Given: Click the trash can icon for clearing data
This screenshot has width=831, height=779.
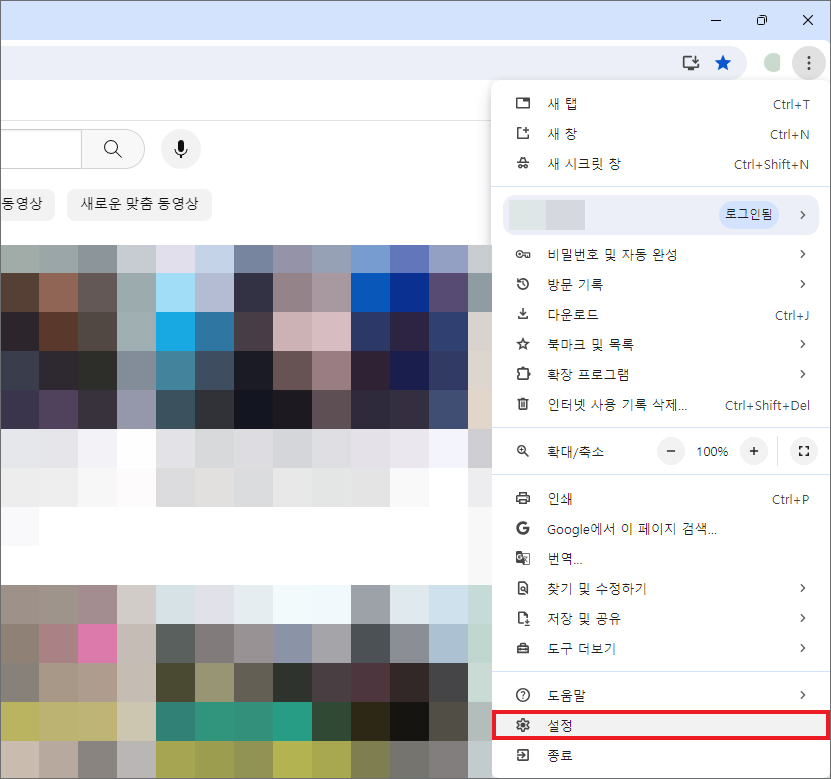Looking at the screenshot, I should click(x=523, y=404).
